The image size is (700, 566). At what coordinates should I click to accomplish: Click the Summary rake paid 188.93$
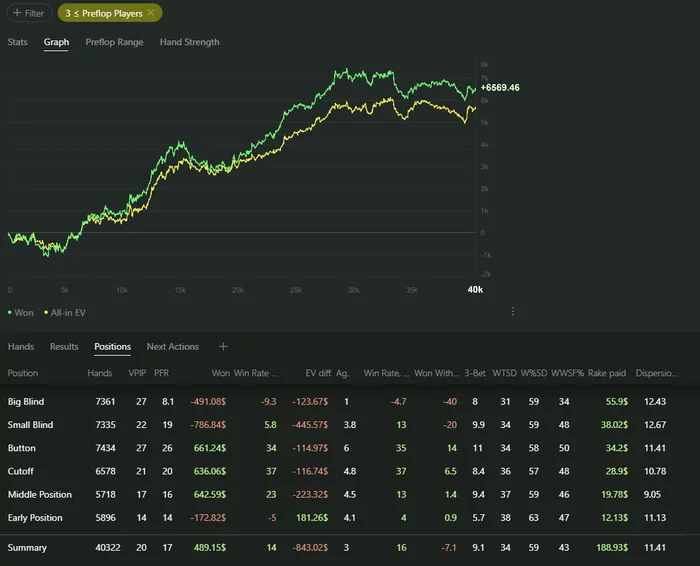point(612,547)
